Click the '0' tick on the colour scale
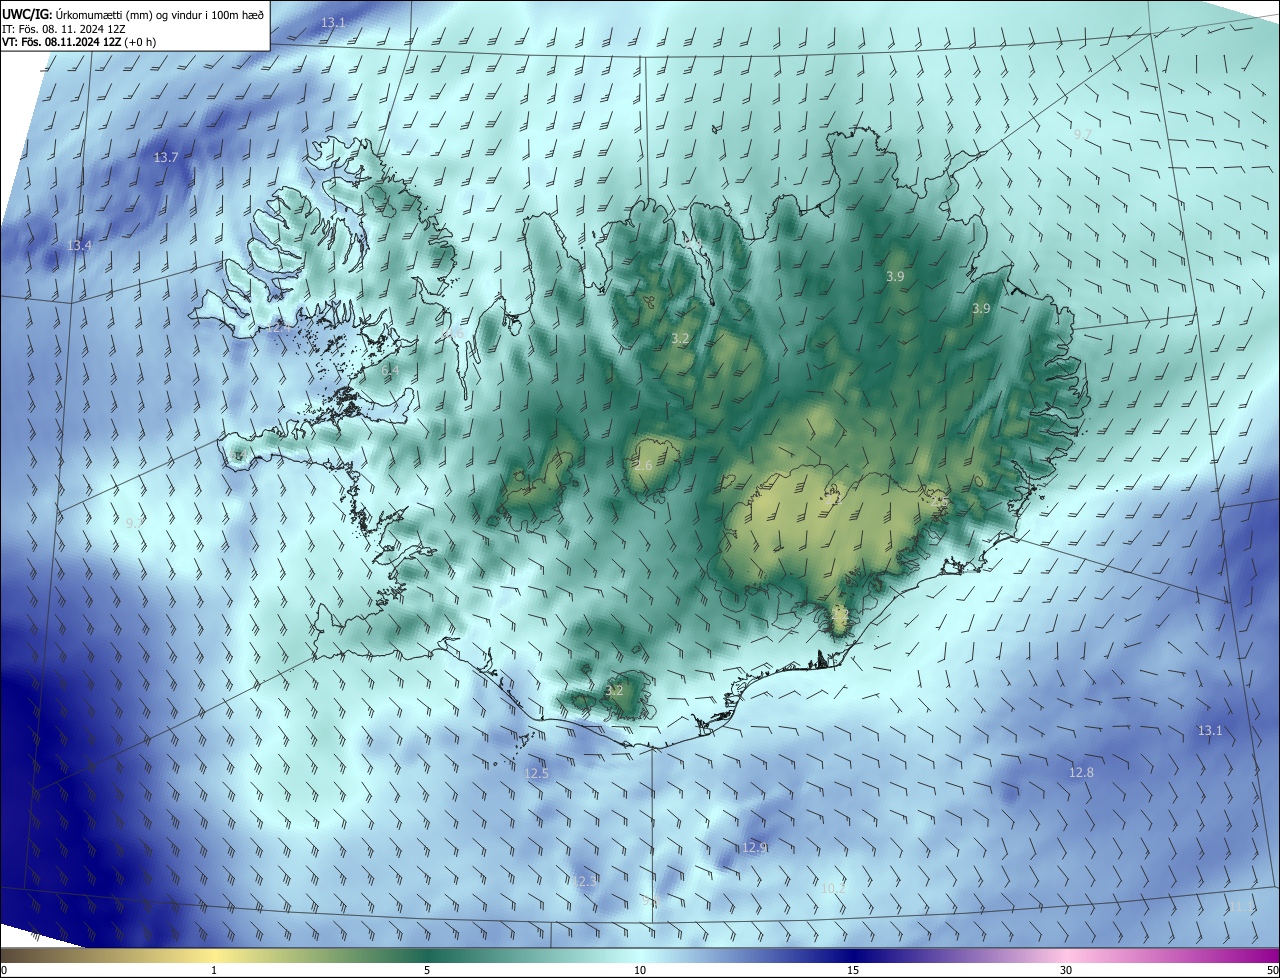Viewport: 1280px width, 978px height. click(x=3, y=971)
